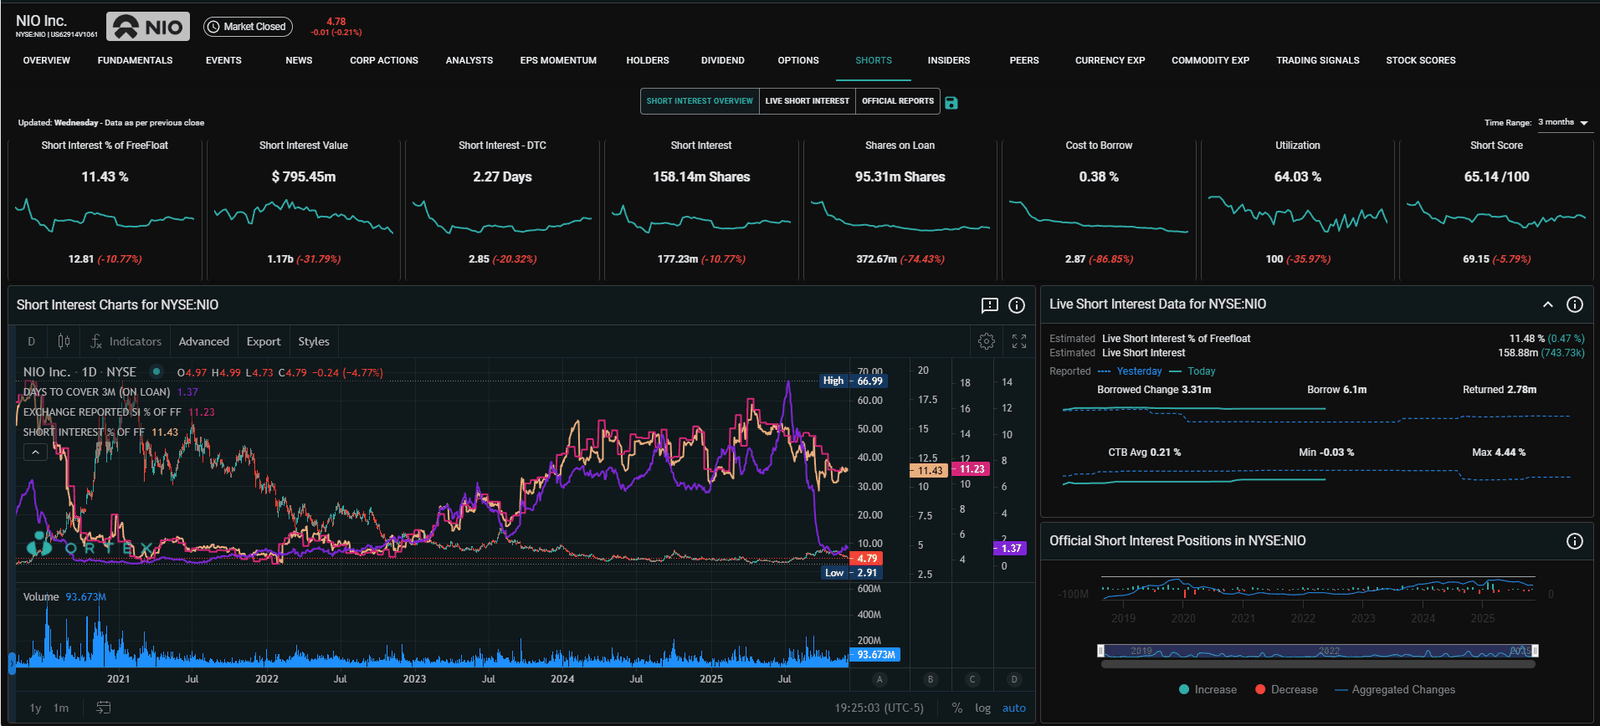This screenshot has height=726, width=1600.
Task: Click the Export button in chart toolbar
Action: pyautogui.click(x=263, y=341)
